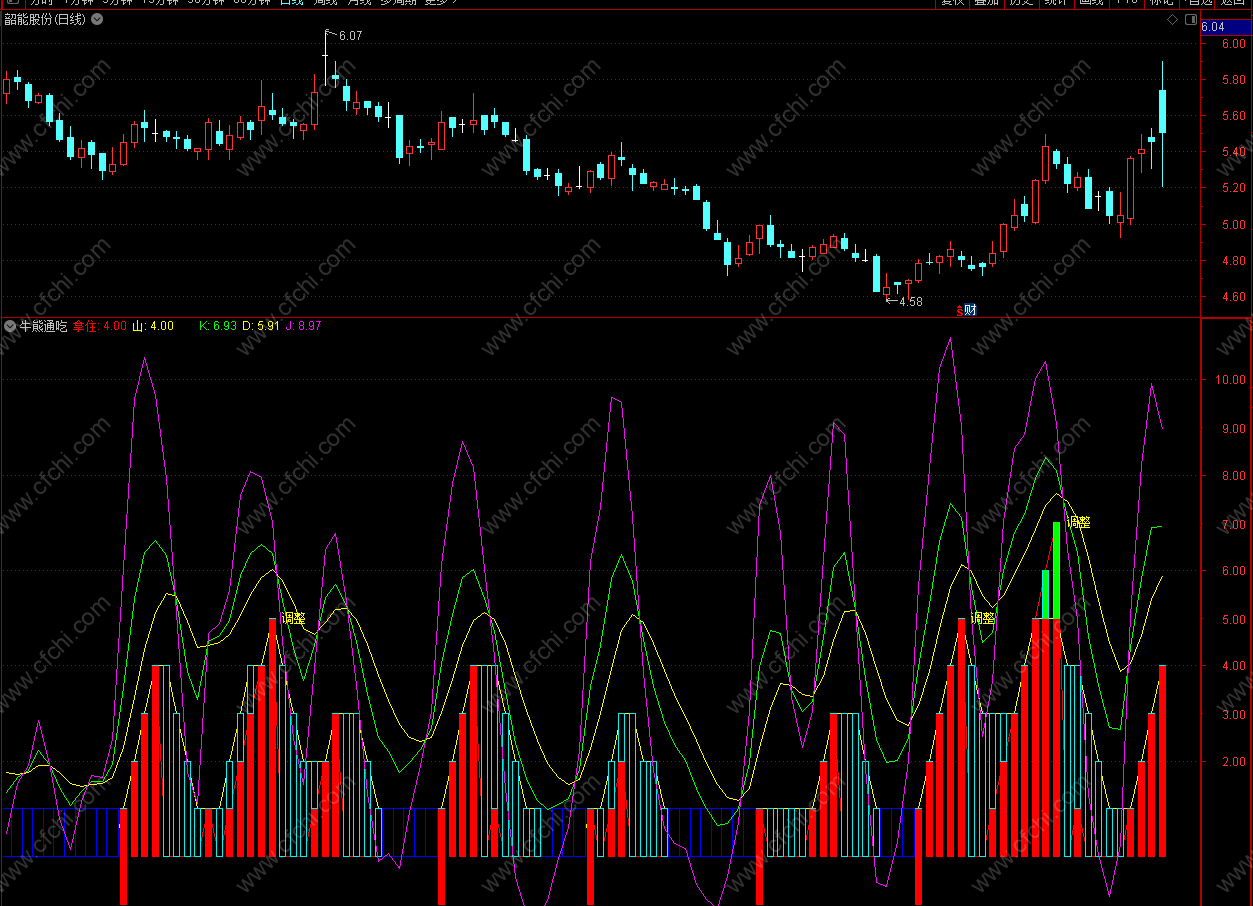
Task: Click the tall green indicator bar
Action: point(1056,570)
